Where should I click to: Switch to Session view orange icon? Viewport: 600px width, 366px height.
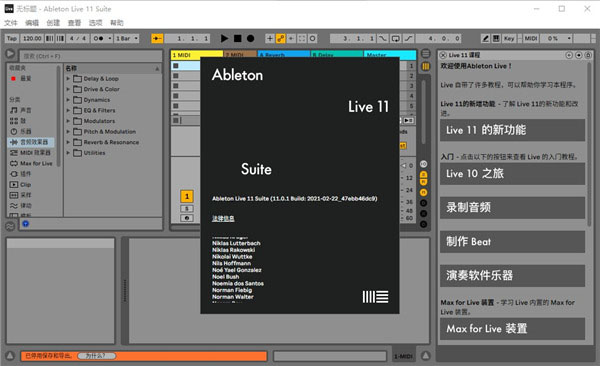426,67
